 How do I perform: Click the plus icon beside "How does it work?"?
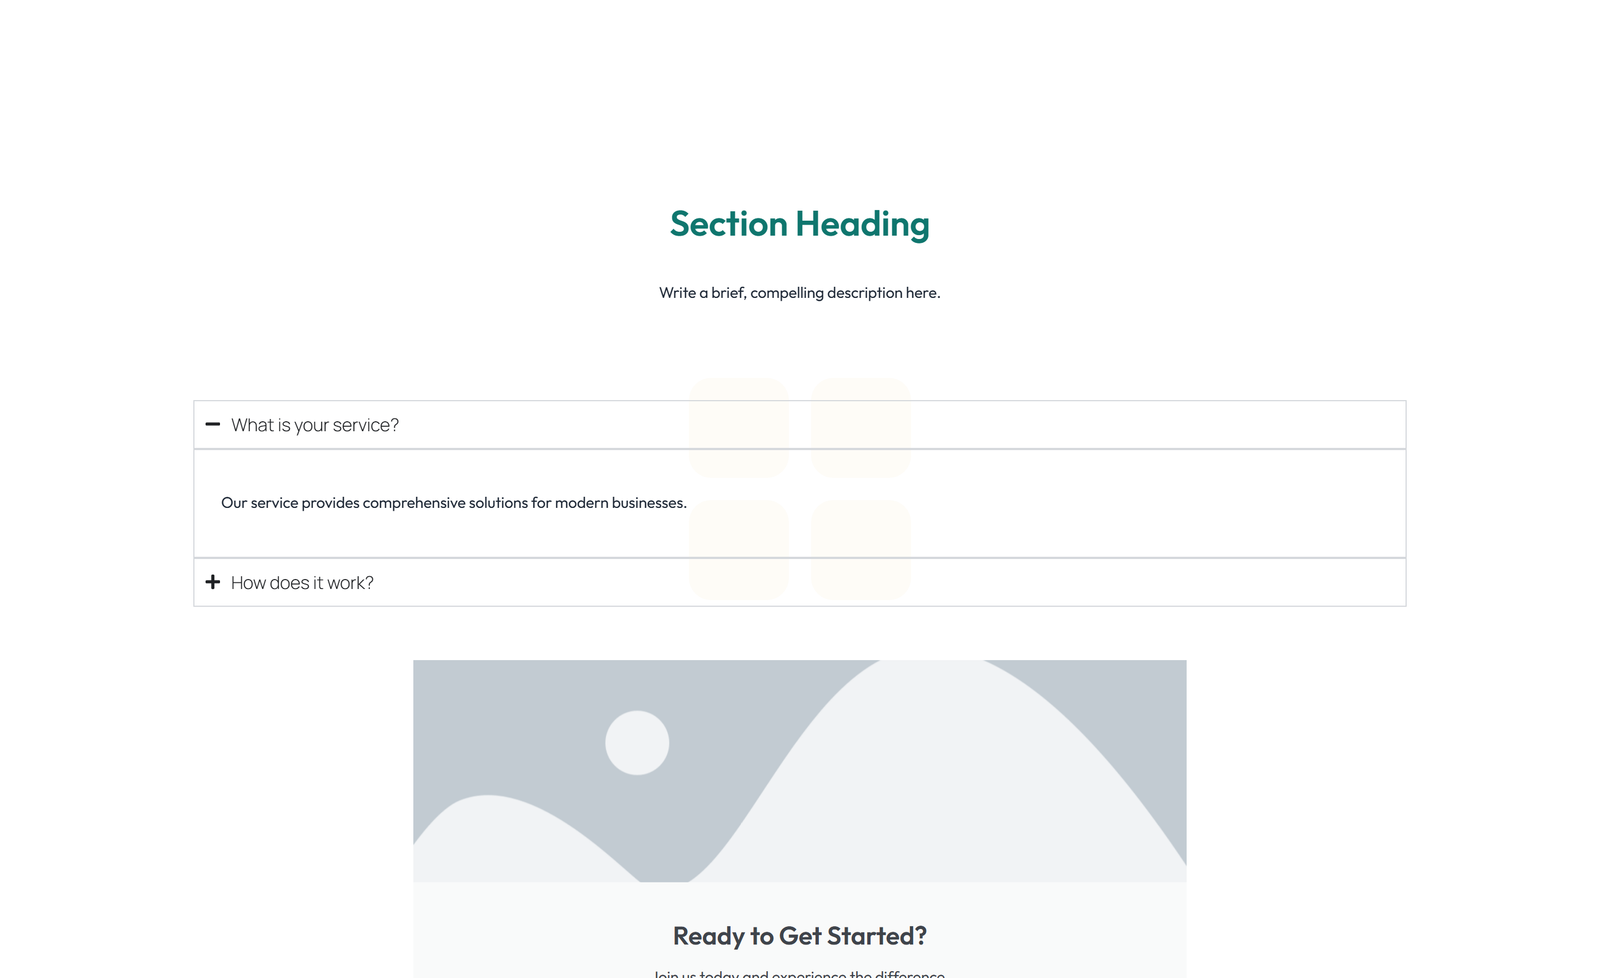pyautogui.click(x=213, y=582)
